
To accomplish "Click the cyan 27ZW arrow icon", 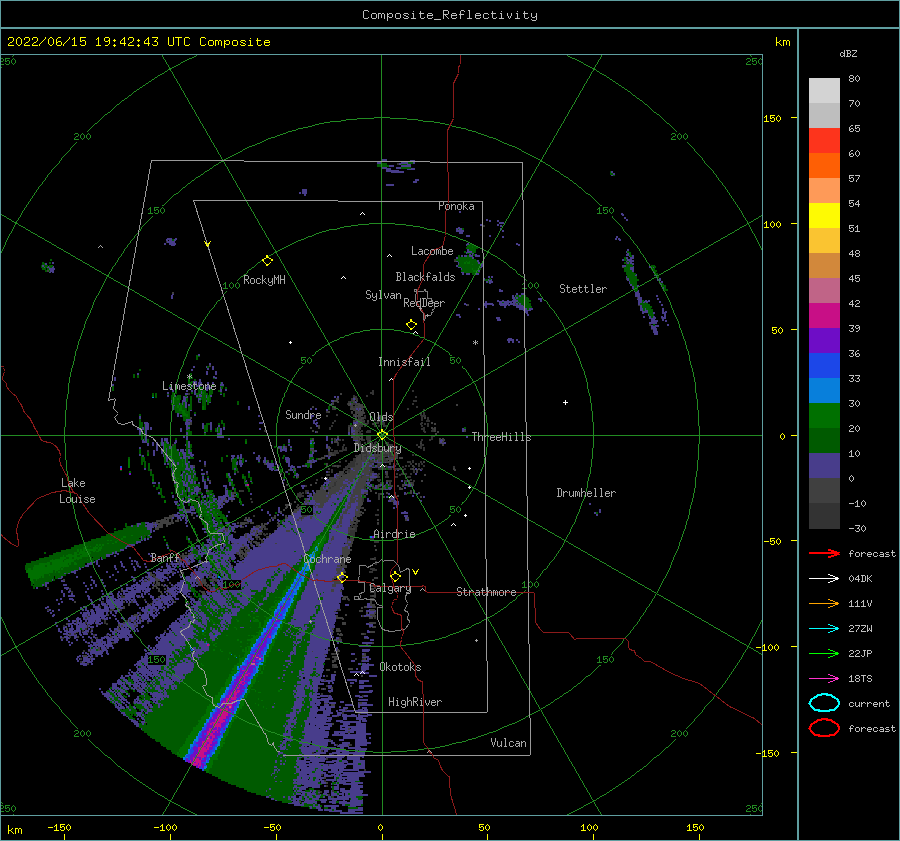I will (824, 629).
